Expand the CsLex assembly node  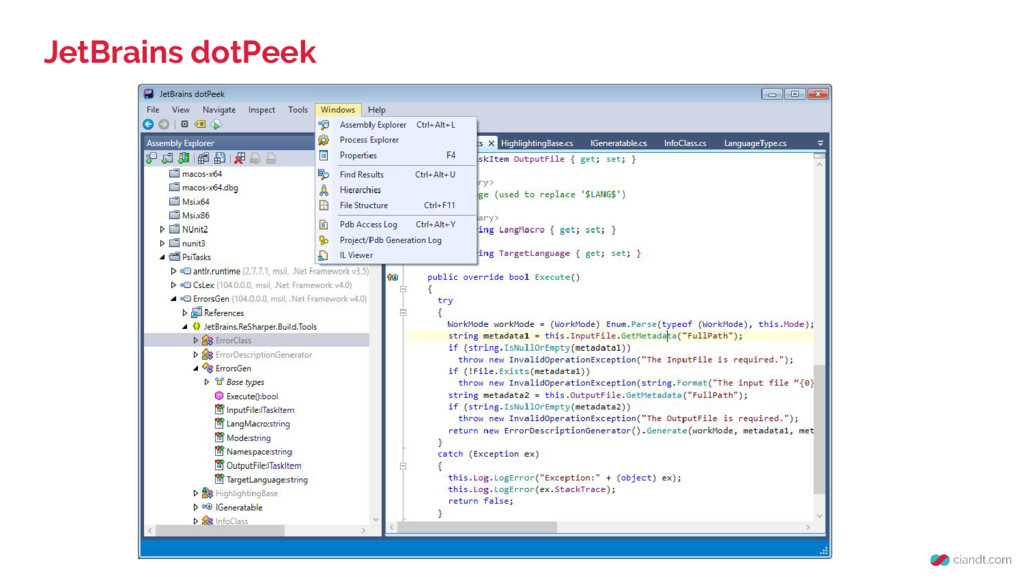174,285
